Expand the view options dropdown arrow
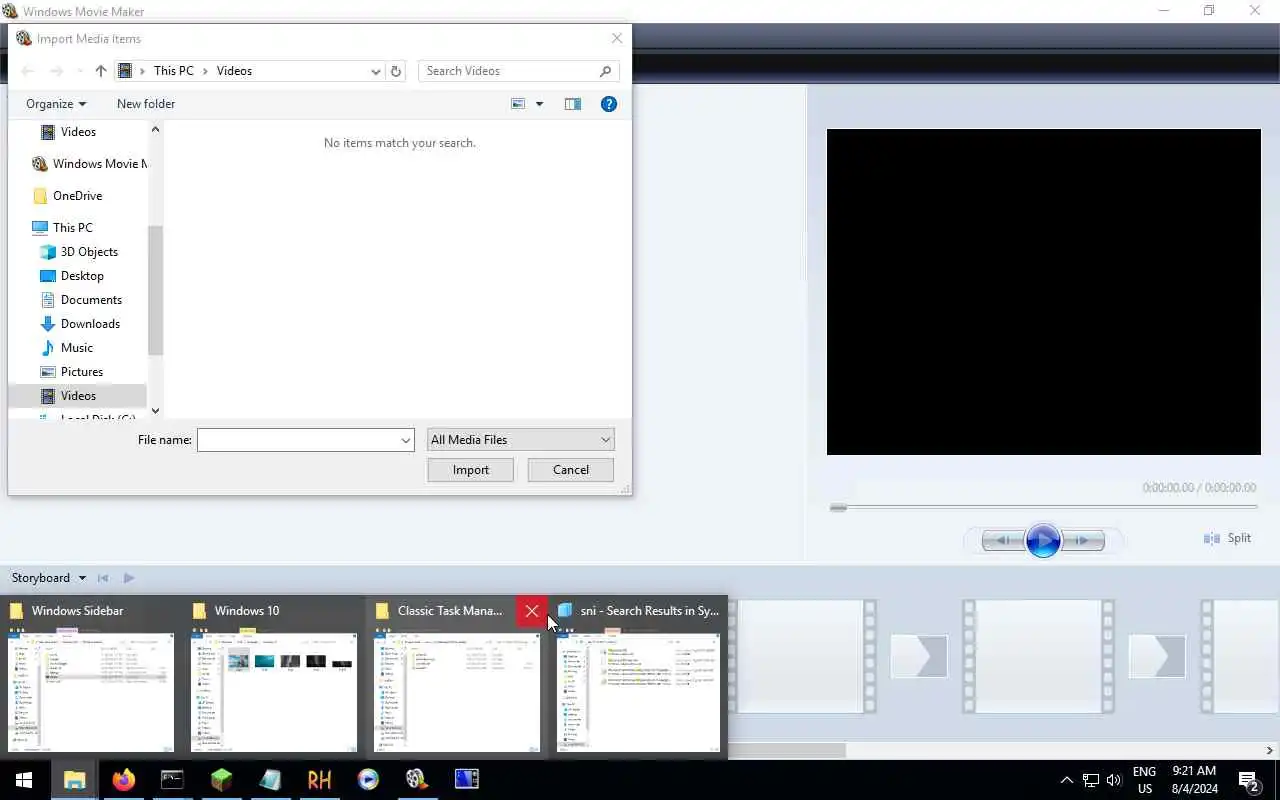This screenshot has height=800, width=1280. (x=540, y=104)
